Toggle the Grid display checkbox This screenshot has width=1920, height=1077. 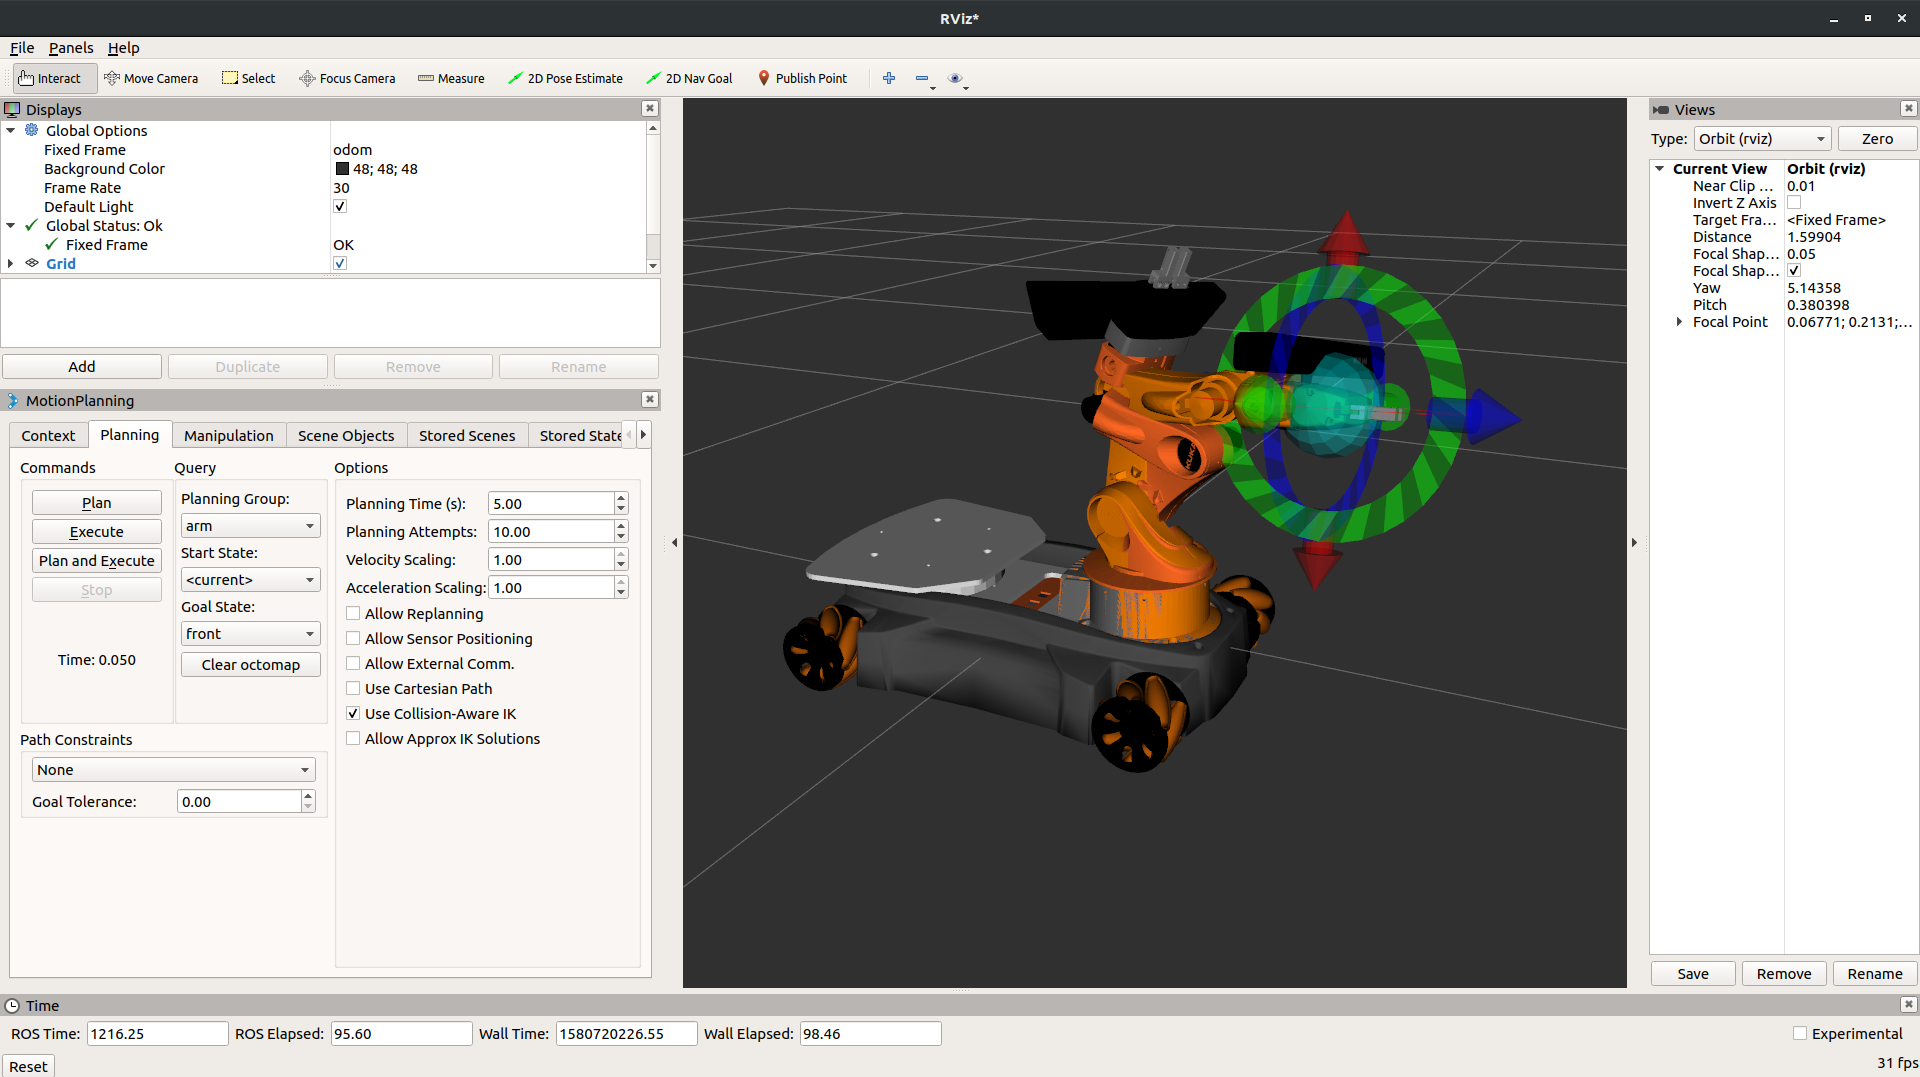pyautogui.click(x=340, y=263)
